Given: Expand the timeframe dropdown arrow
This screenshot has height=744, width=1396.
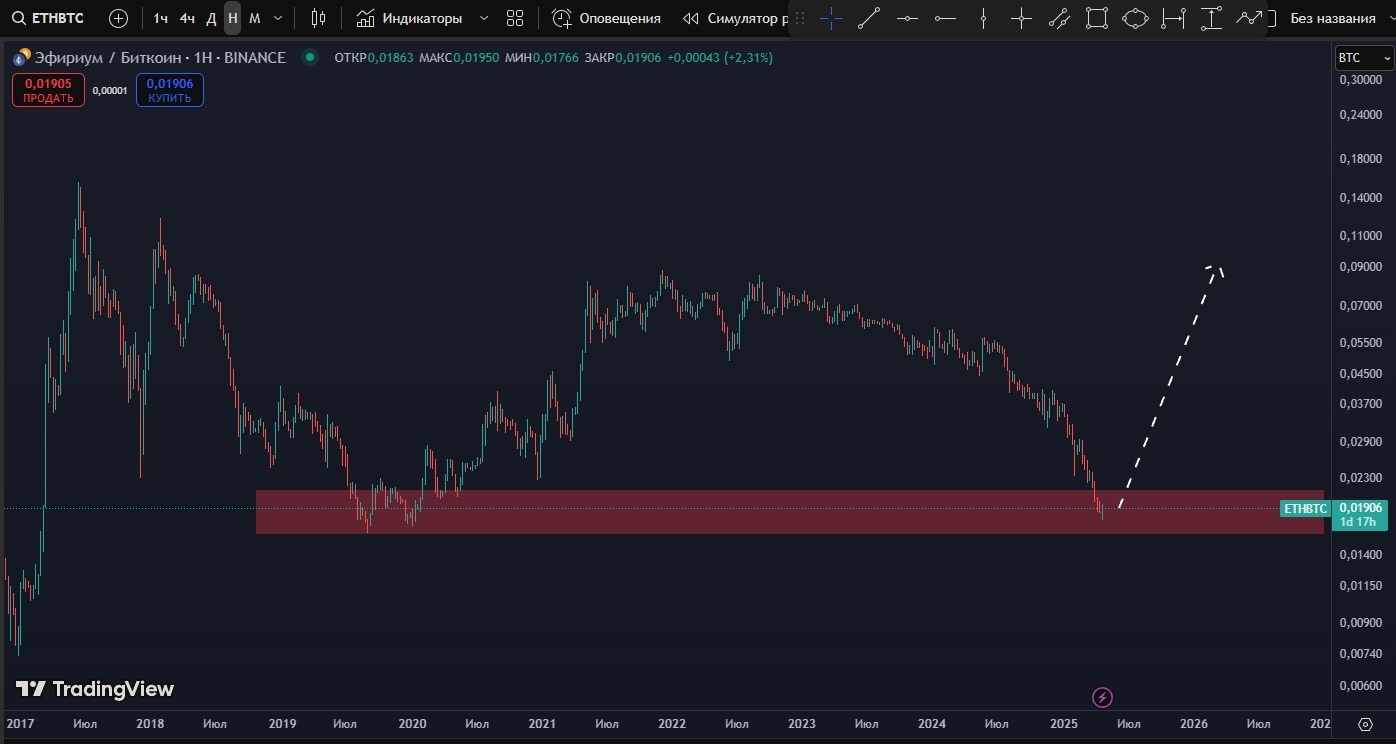Looking at the screenshot, I should click(277, 17).
